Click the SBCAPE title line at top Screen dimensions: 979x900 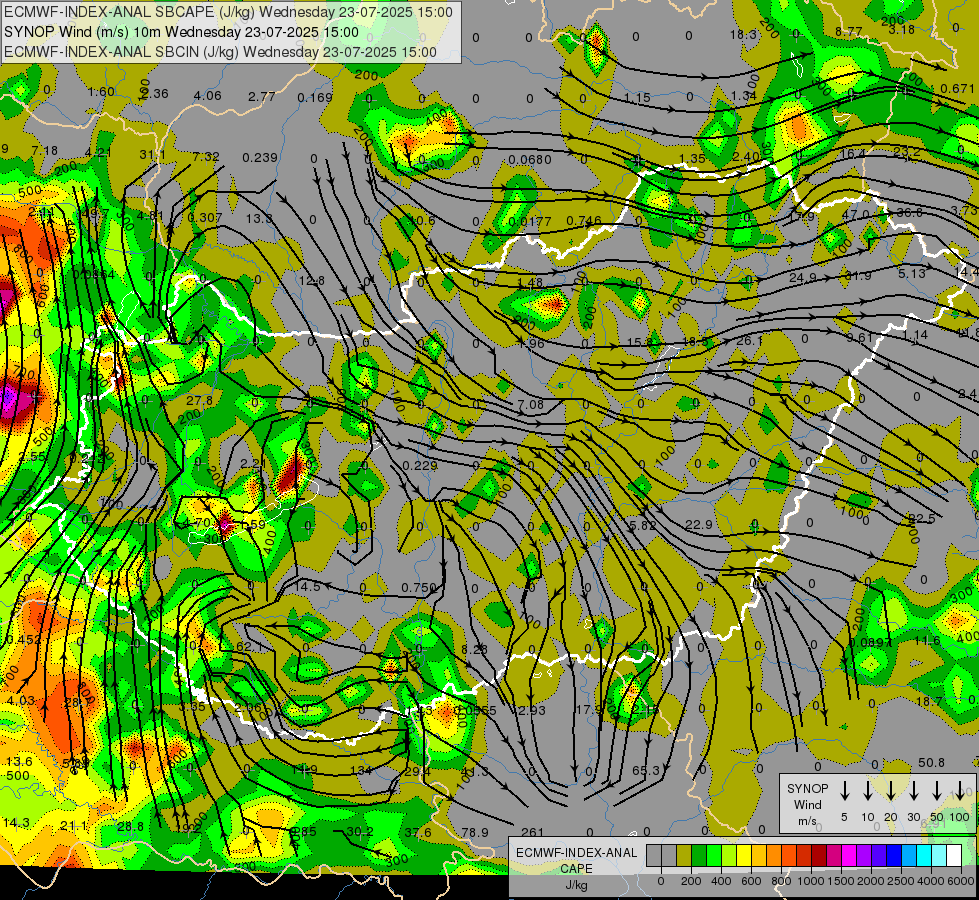229,12
